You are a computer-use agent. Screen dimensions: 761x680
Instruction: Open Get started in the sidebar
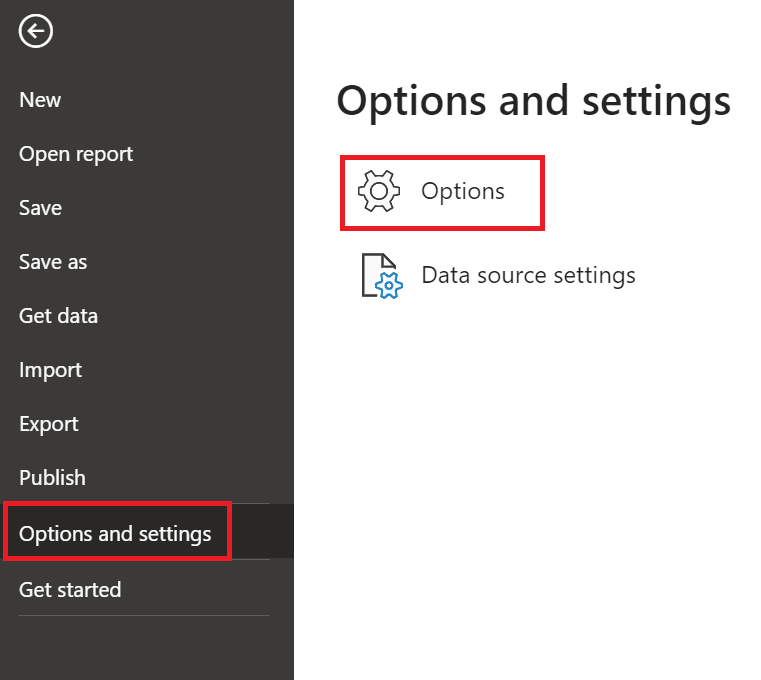70,590
